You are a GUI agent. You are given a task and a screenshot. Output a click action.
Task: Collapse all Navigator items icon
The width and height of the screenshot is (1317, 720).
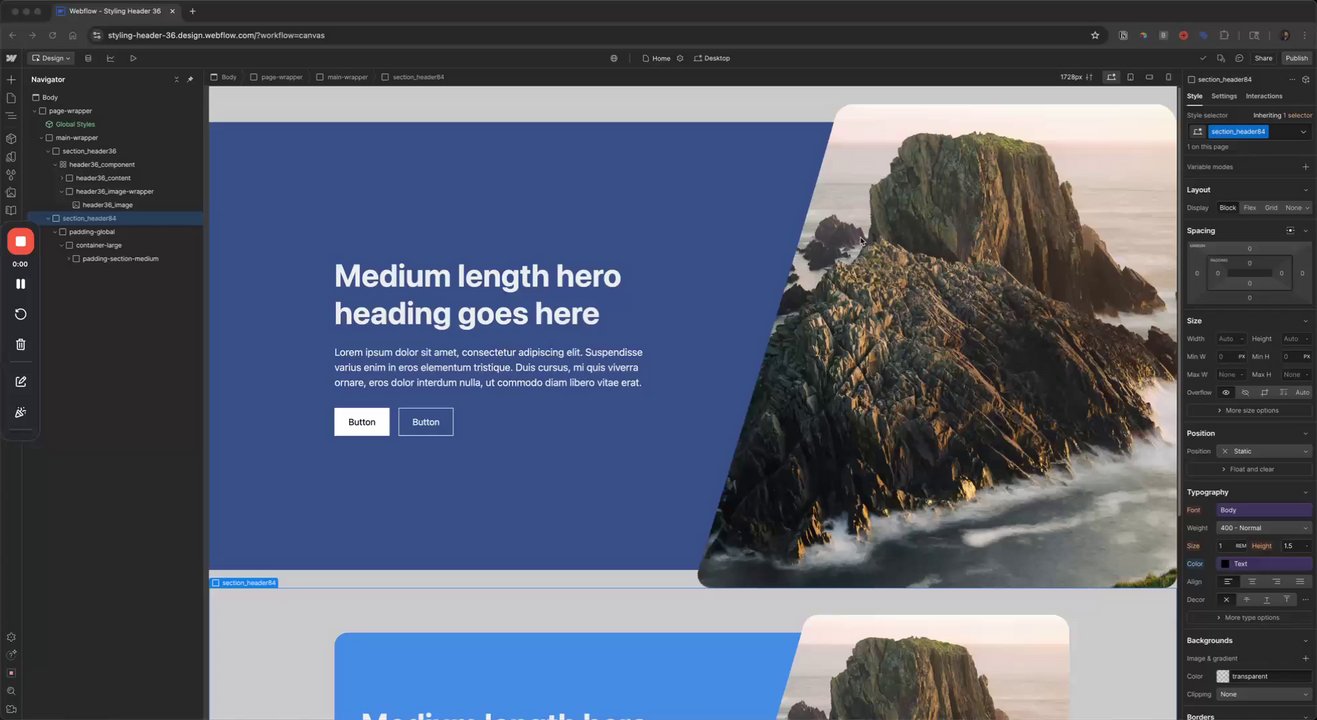click(177, 79)
